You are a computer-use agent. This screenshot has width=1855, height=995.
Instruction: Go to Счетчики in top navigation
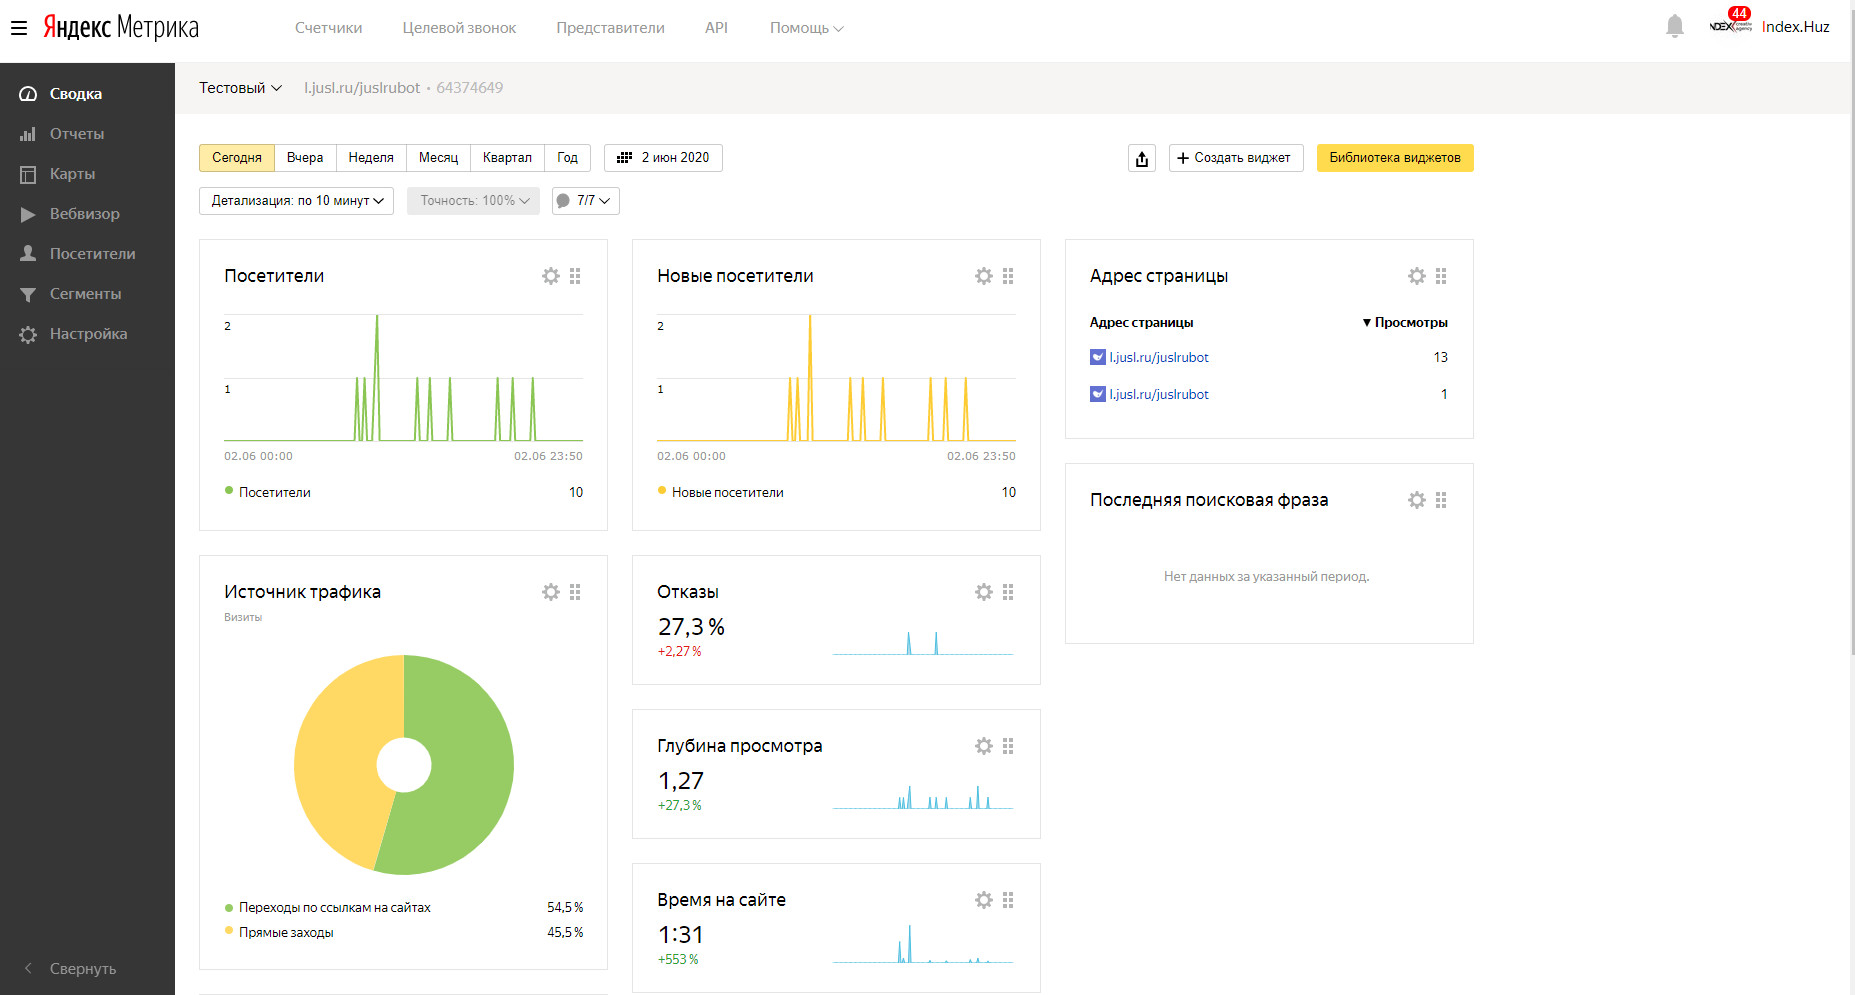pos(328,28)
